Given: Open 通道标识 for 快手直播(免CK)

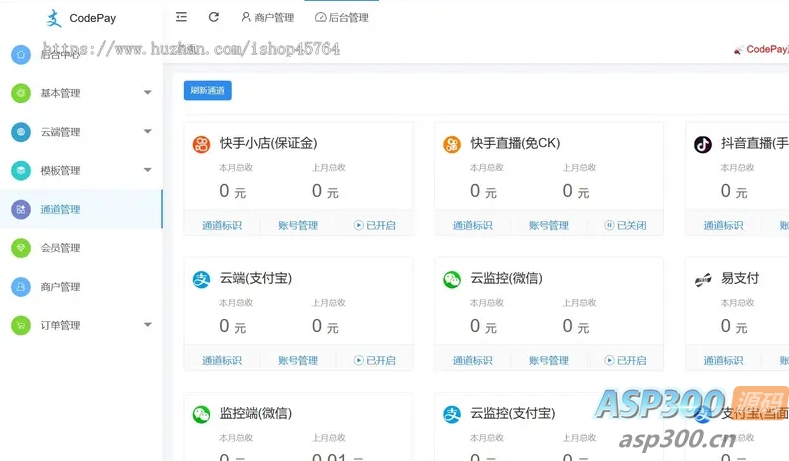Looking at the screenshot, I should coord(472,225).
